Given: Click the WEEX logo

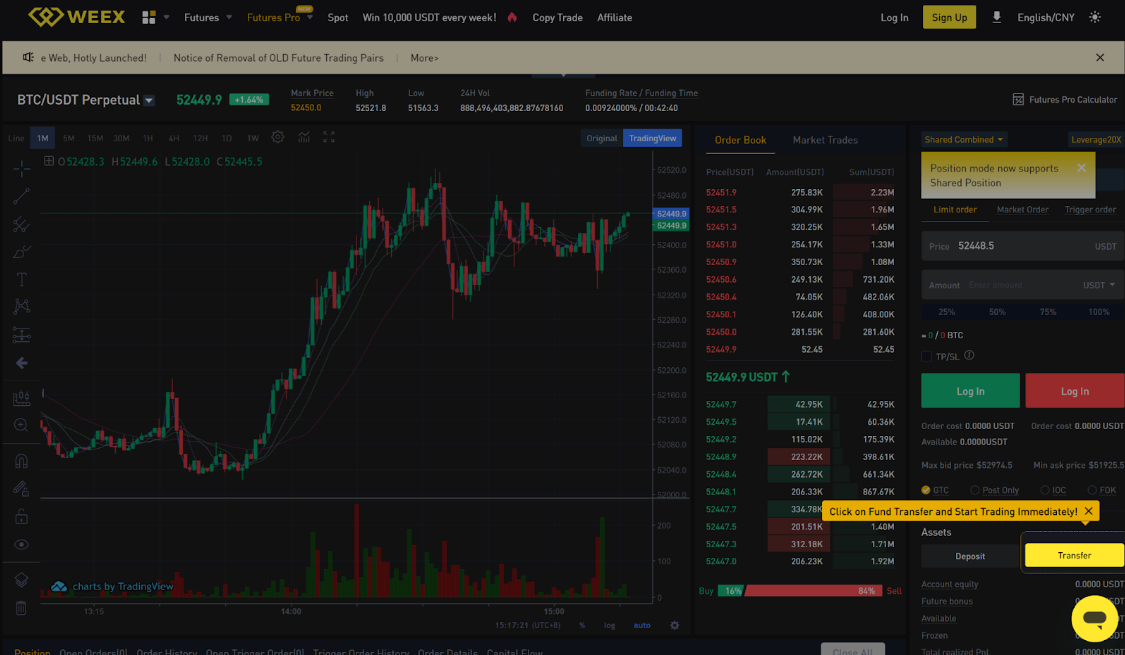Looking at the screenshot, I should pyautogui.click(x=76, y=17).
